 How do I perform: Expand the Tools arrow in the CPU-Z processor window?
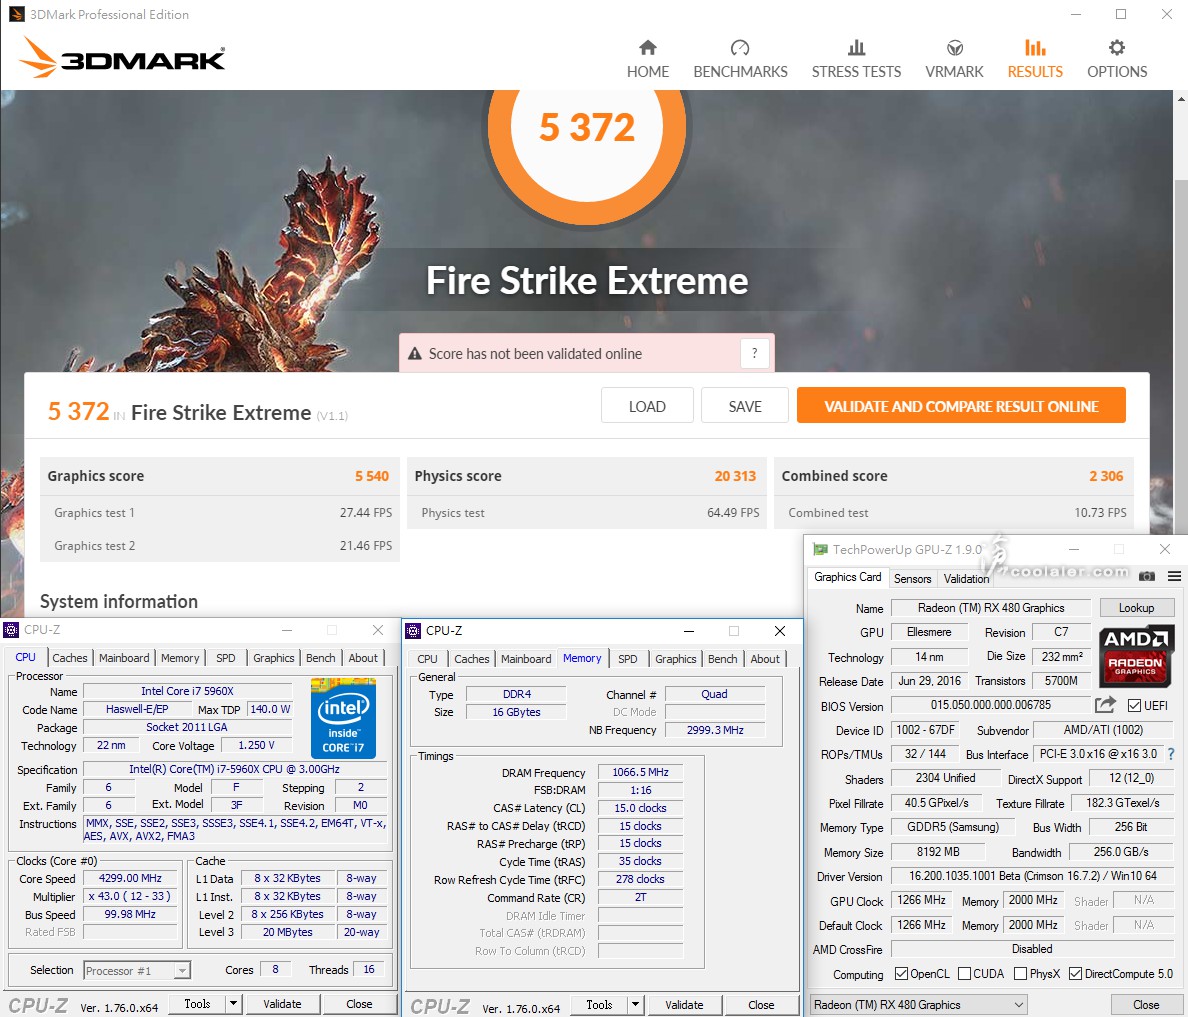coord(233,1004)
